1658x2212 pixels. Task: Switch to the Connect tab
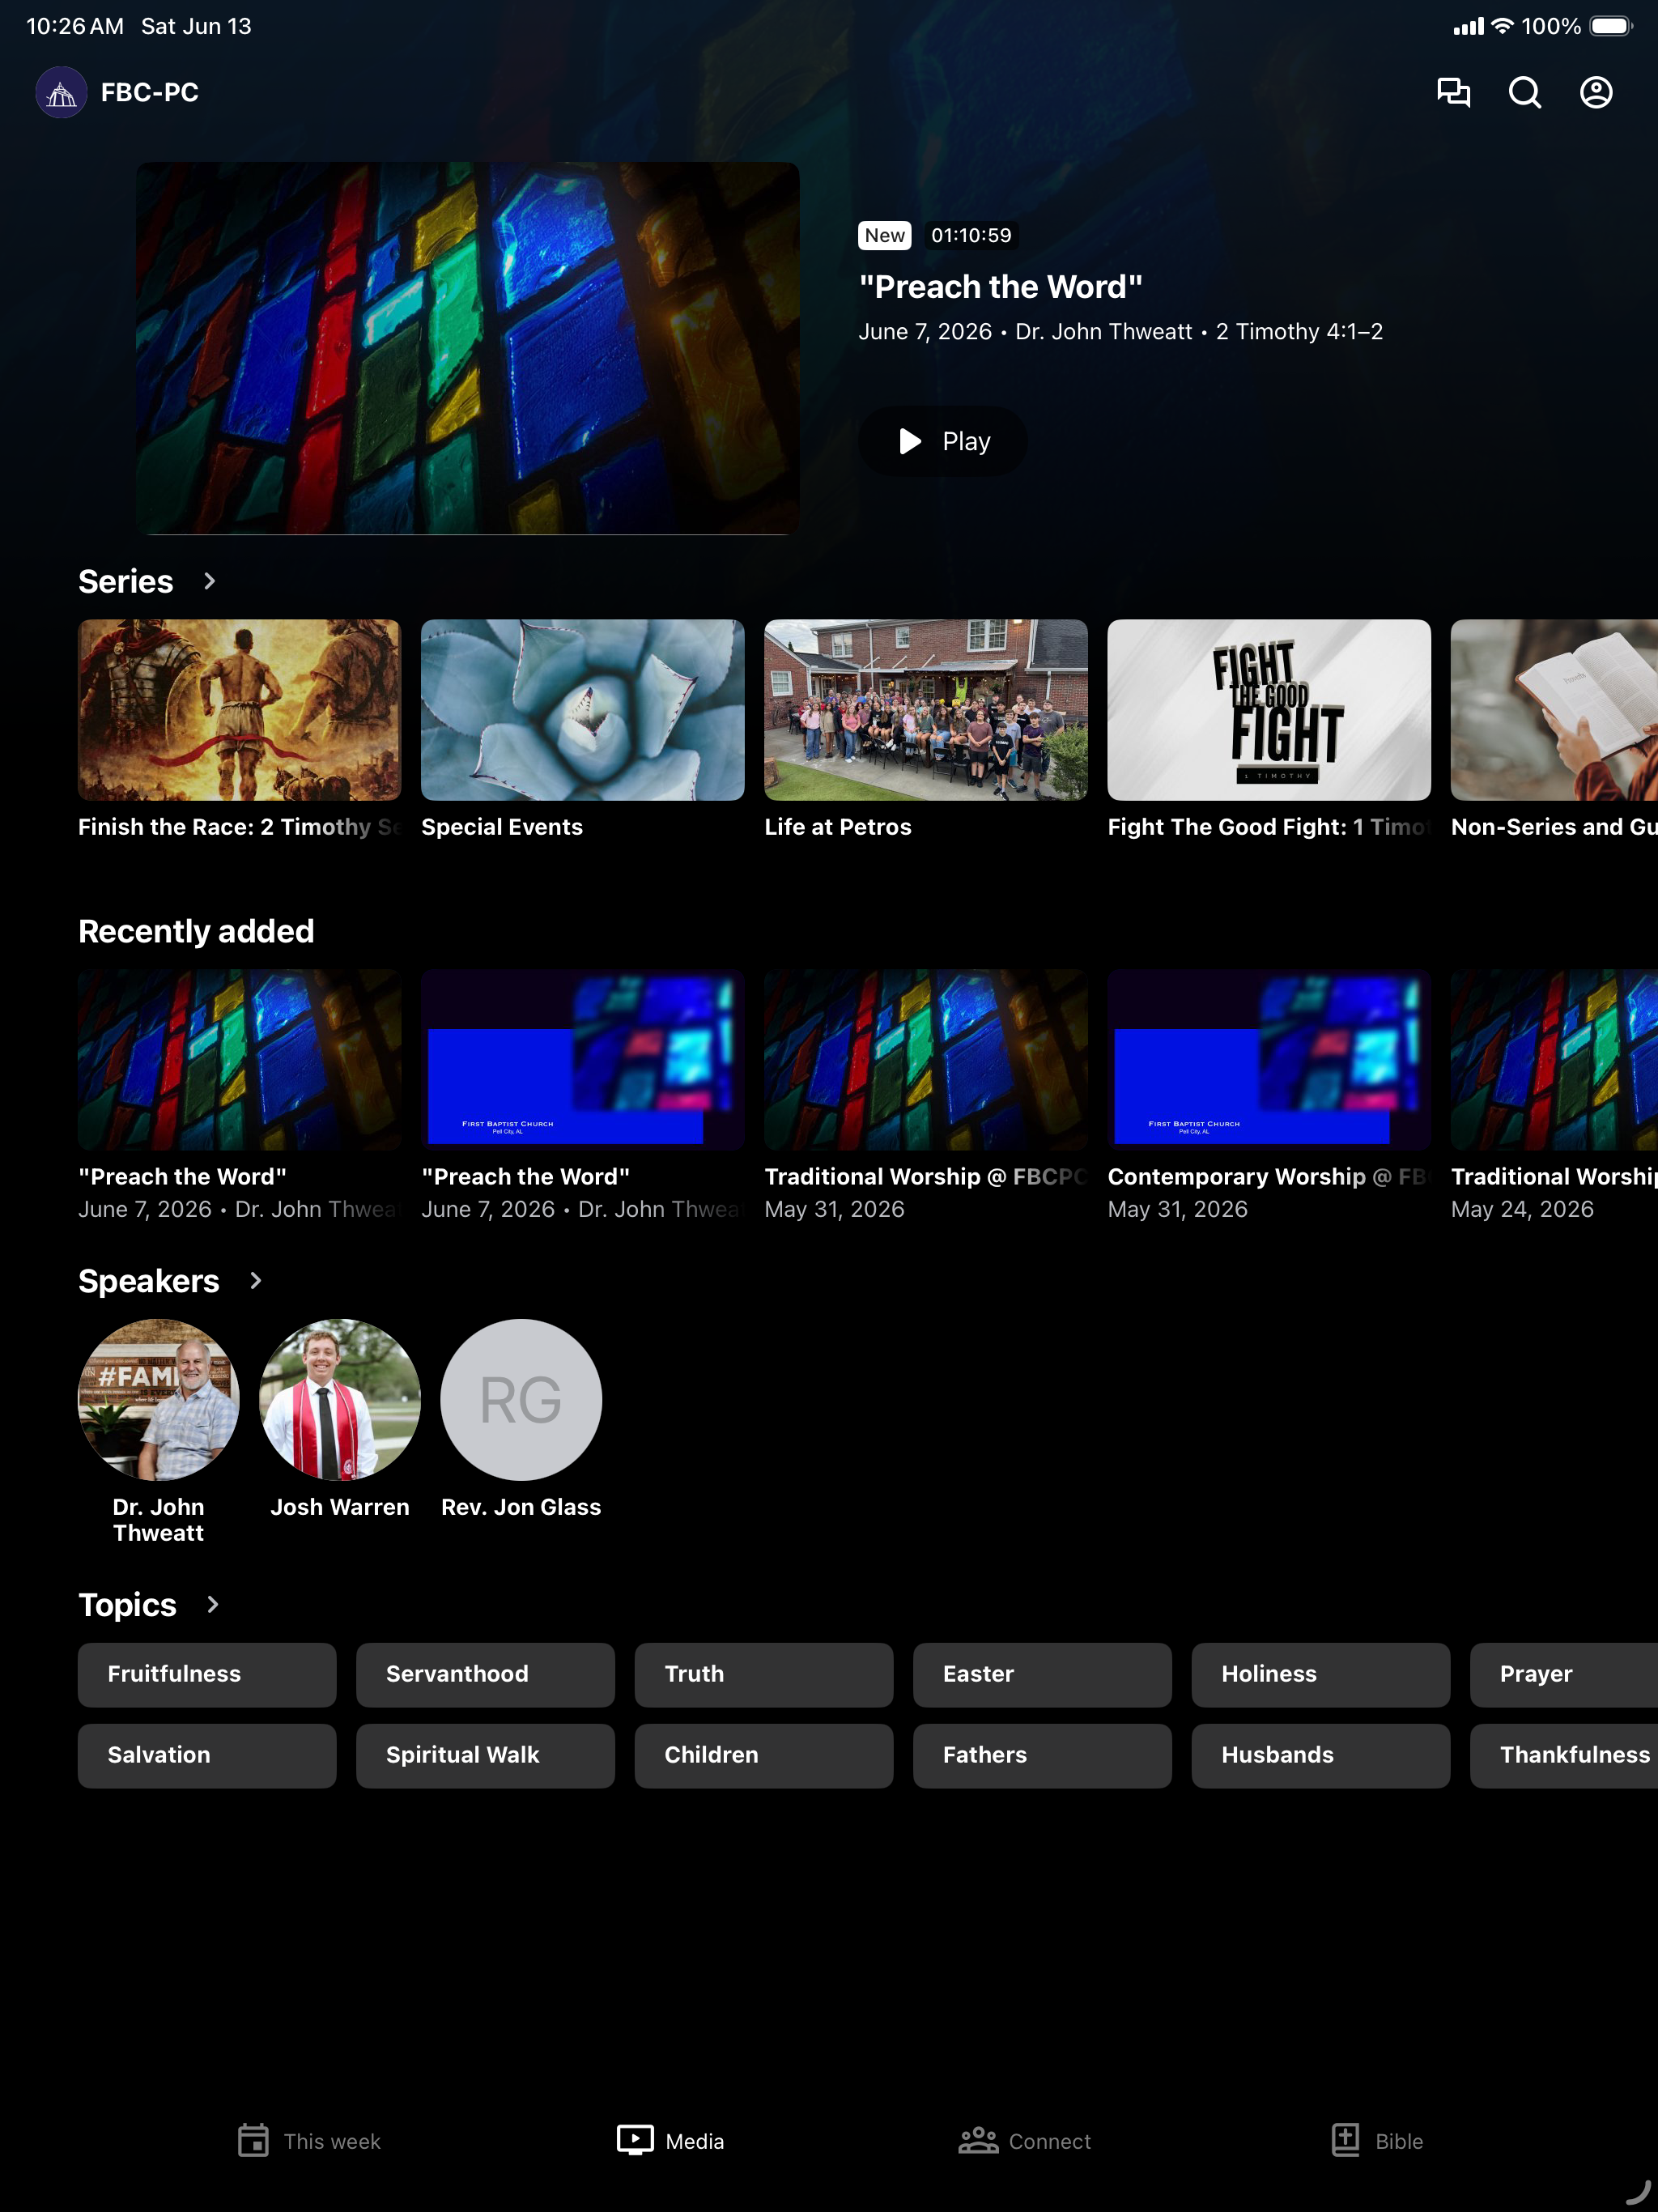(x=1024, y=2141)
